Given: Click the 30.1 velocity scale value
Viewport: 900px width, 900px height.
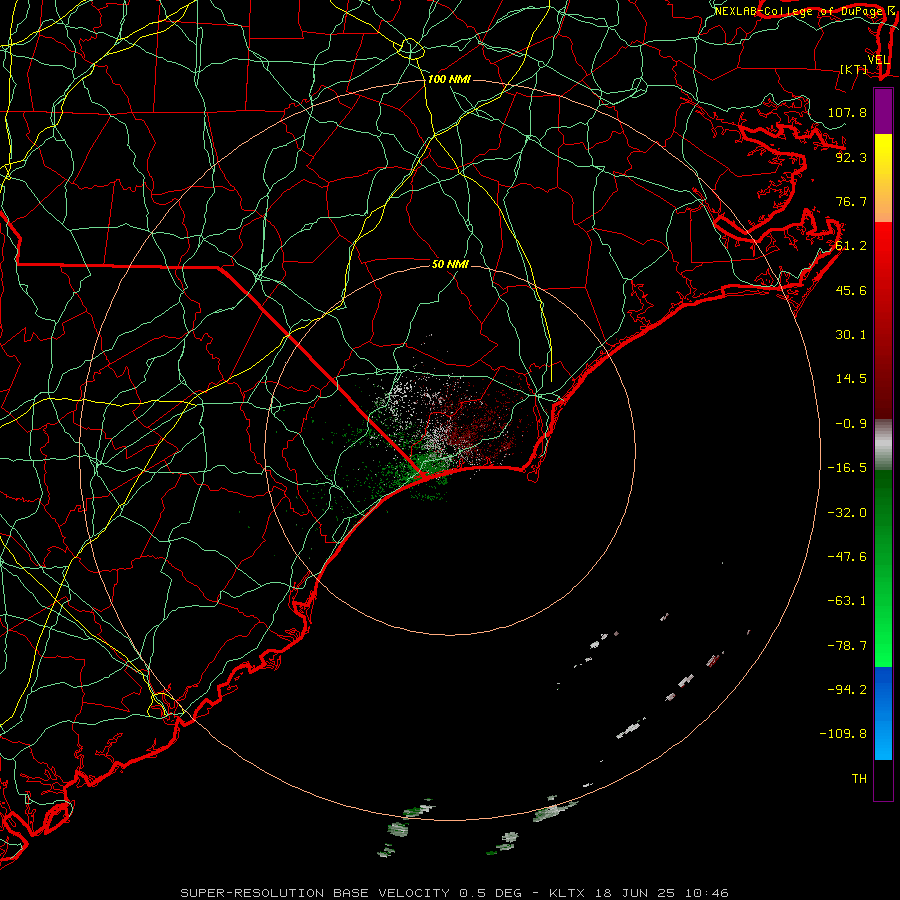Looking at the screenshot, I should pyautogui.click(x=851, y=335).
